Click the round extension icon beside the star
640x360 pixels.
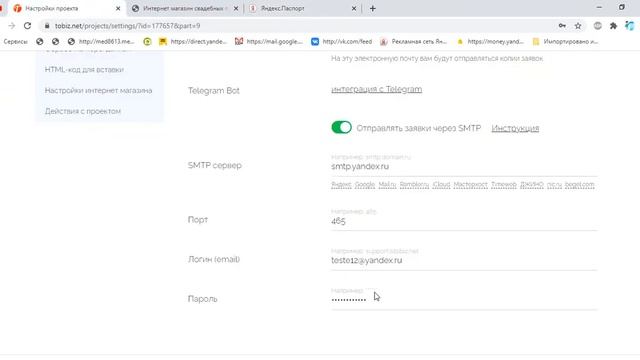[x=598, y=26]
